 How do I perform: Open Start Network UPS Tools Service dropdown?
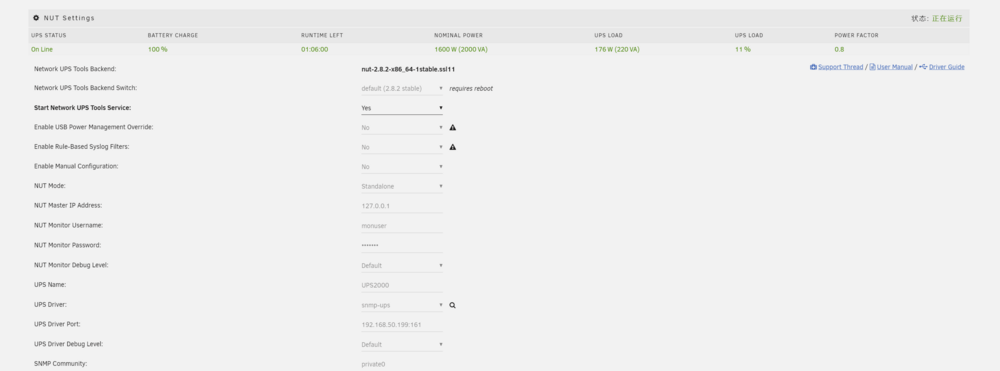402,108
